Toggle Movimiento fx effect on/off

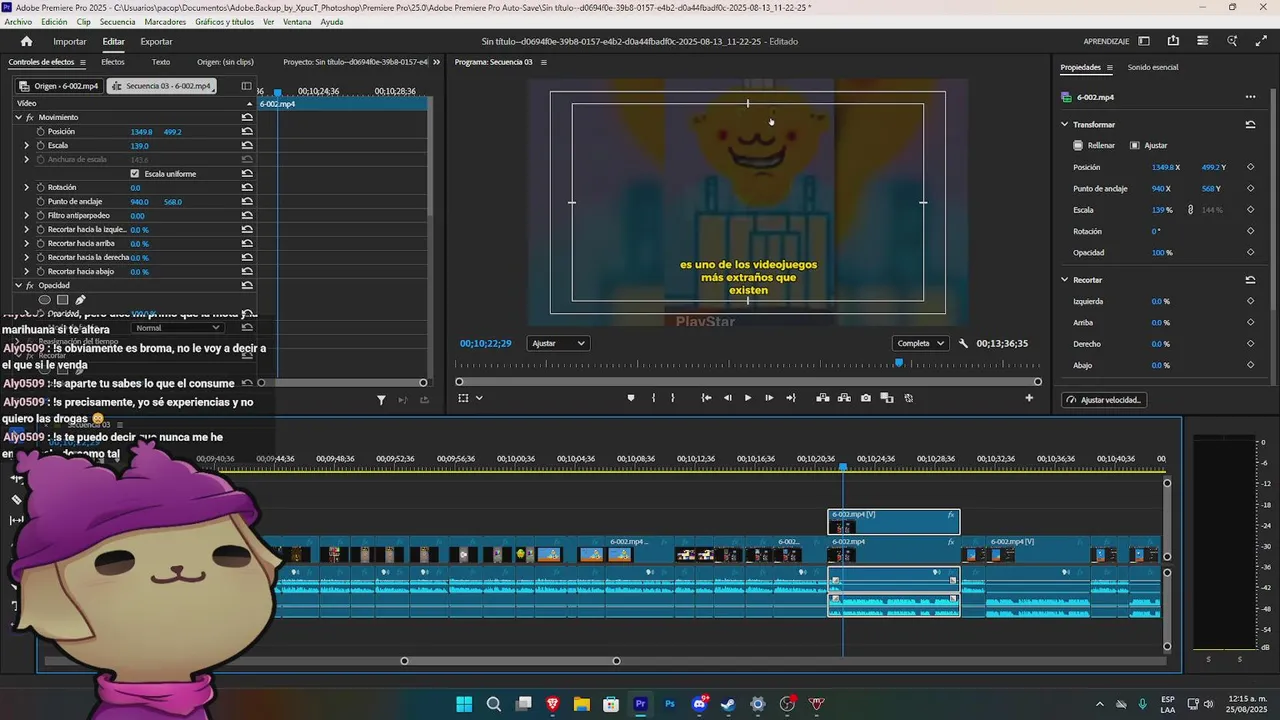point(30,117)
